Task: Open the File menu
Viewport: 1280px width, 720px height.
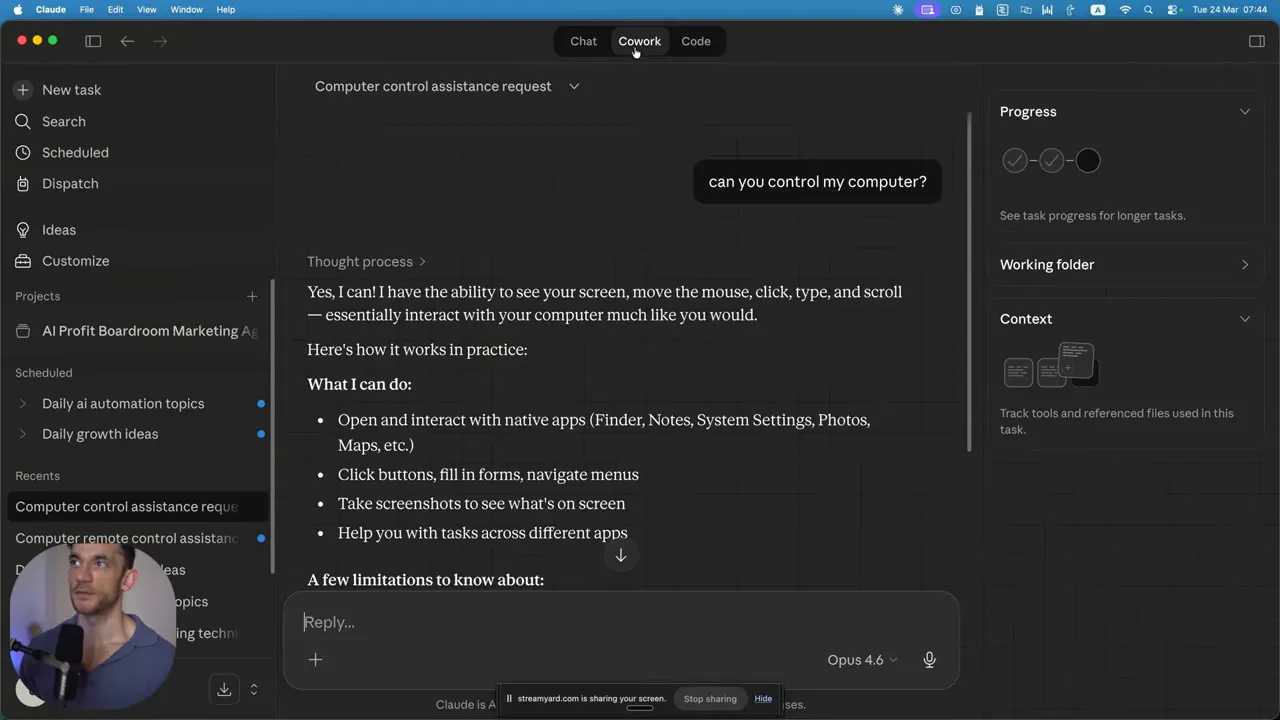Action: click(87, 10)
